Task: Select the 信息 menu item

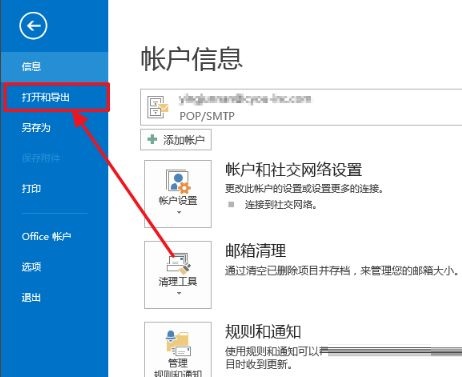Action: [54, 67]
